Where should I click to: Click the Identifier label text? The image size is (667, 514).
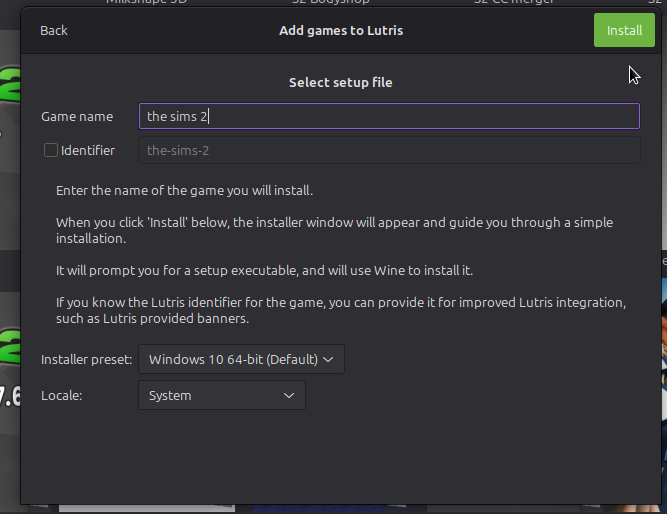87,150
